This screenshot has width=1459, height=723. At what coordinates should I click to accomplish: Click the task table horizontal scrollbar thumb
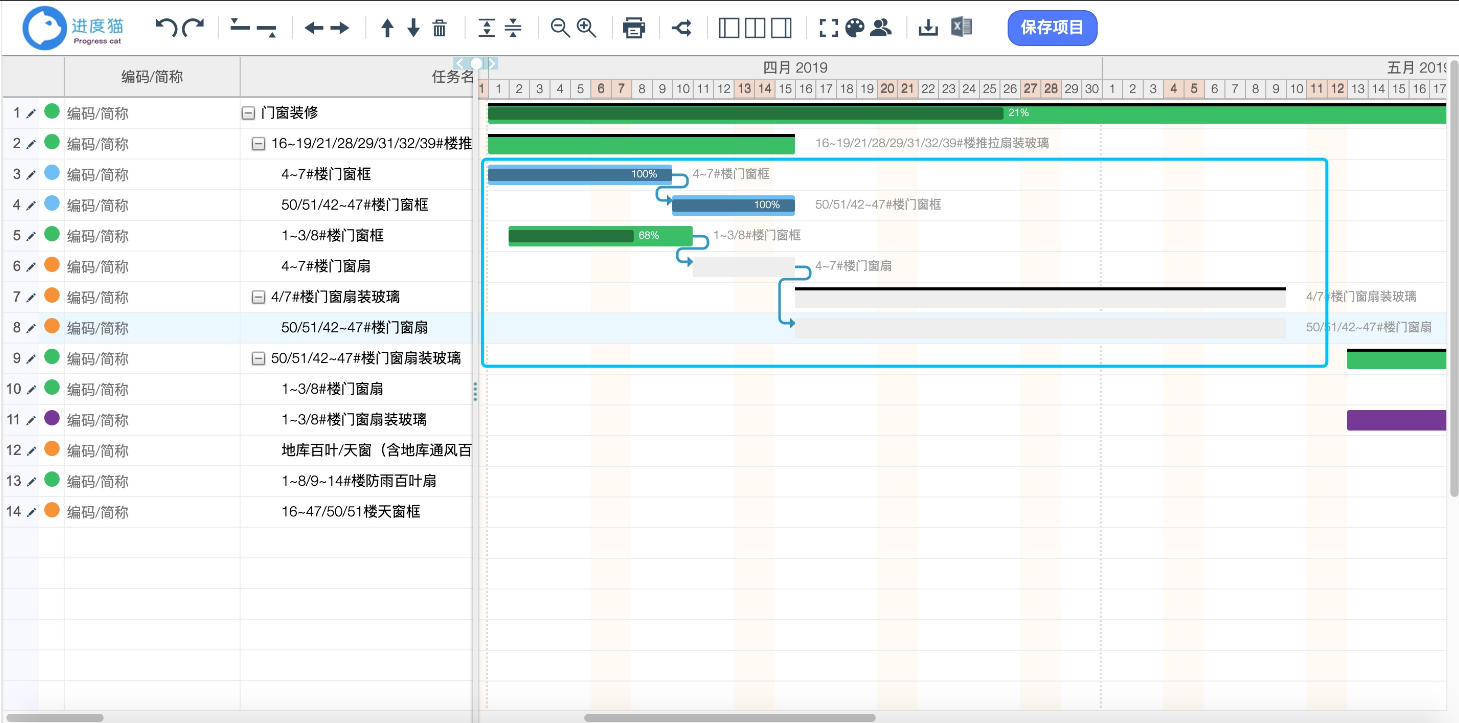click(x=55, y=717)
